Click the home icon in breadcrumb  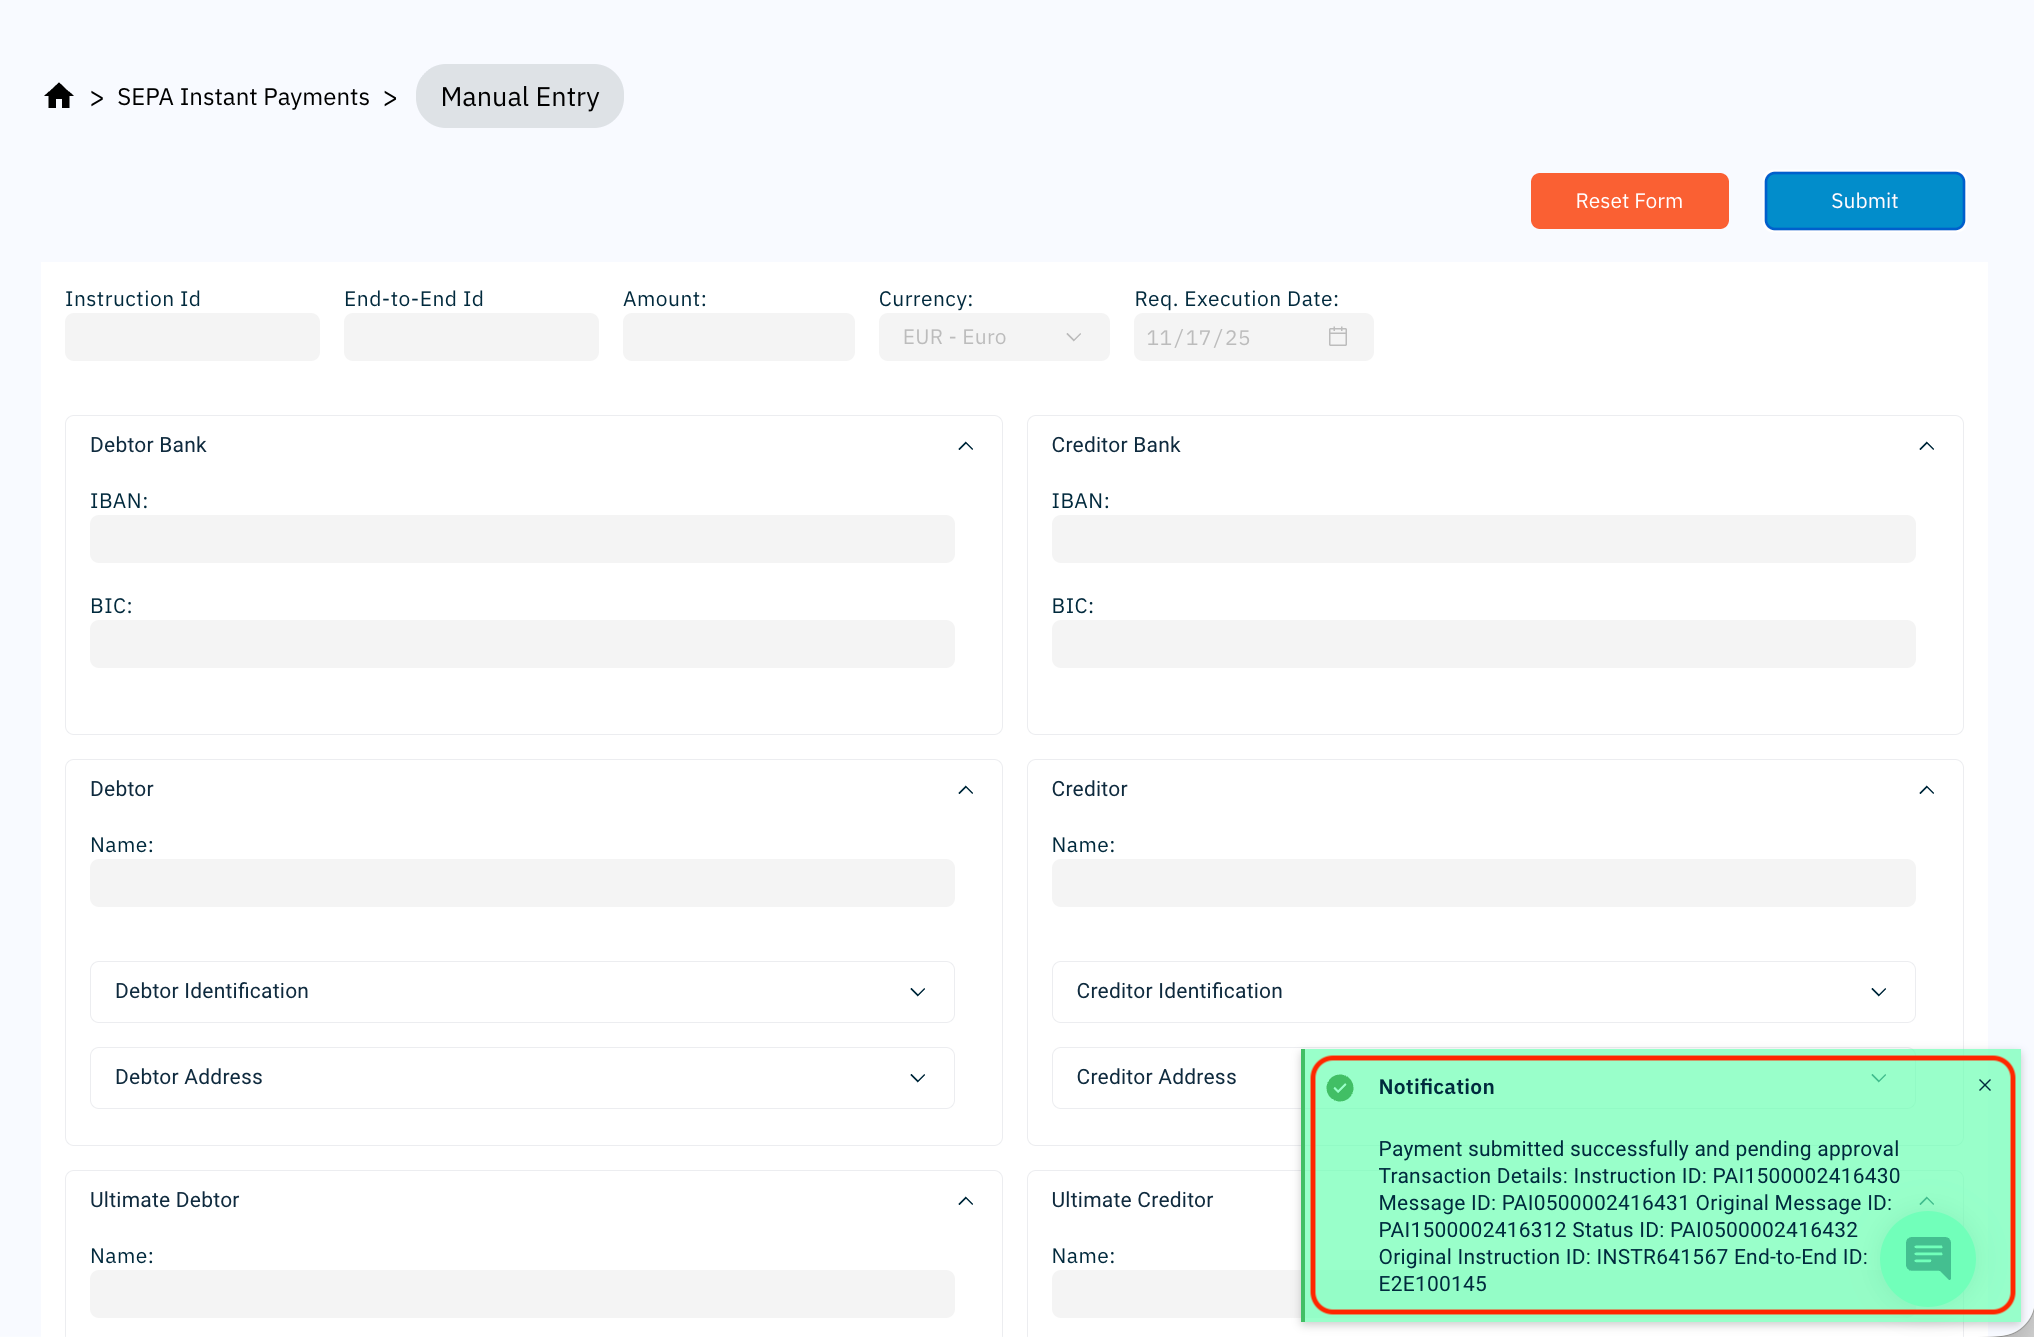(x=59, y=96)
